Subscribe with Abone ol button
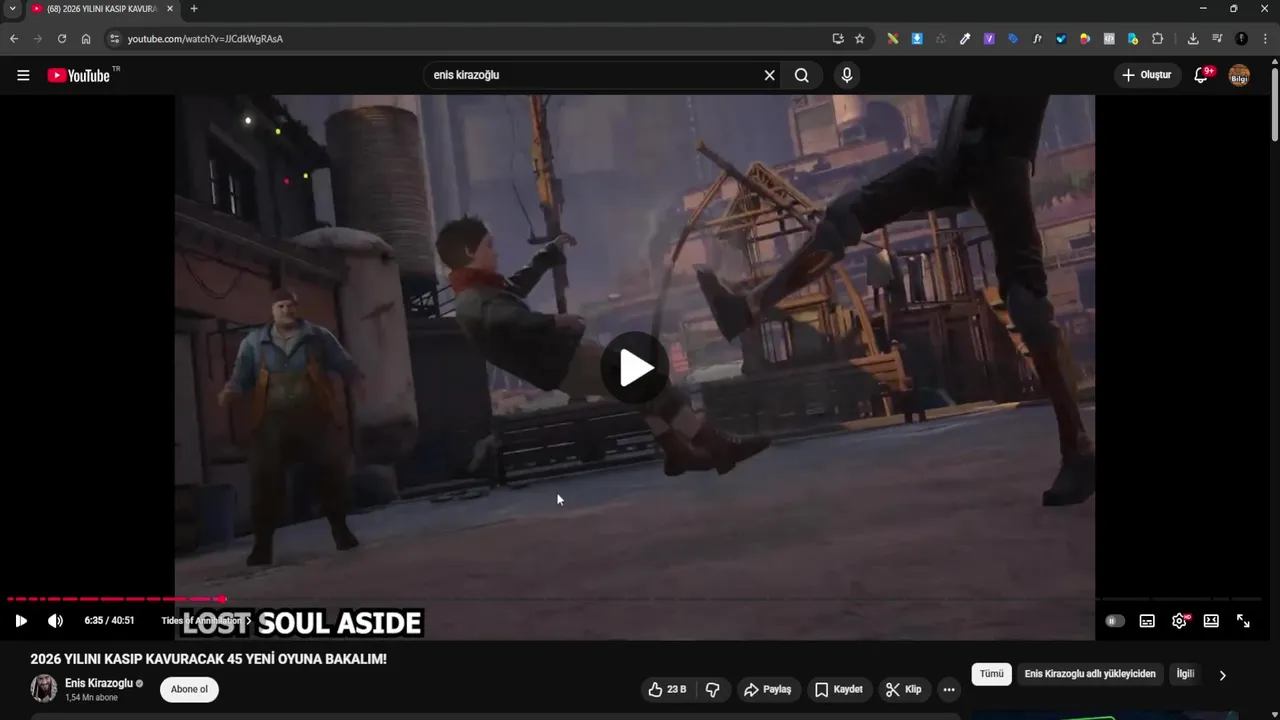The height and width of the screenshot is (720, 1280). [189, 689]
